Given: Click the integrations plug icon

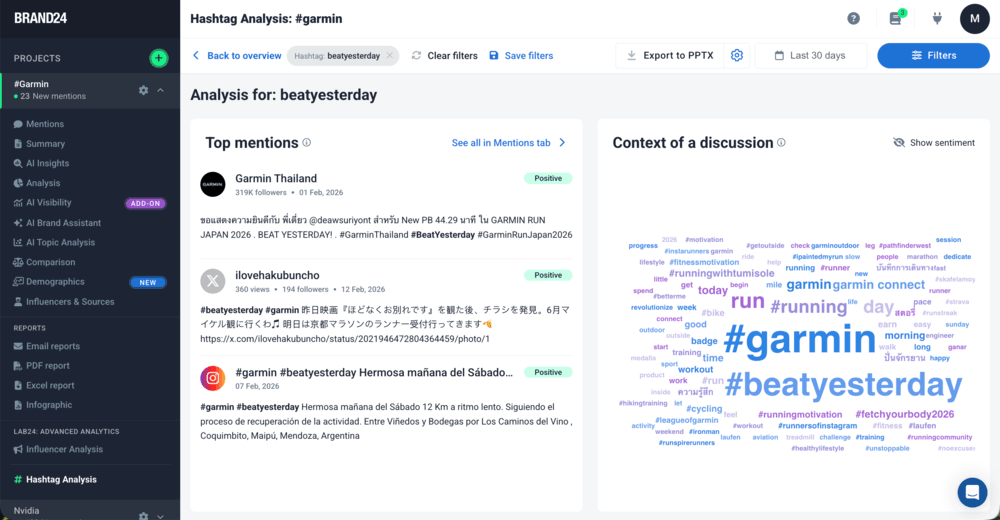Looking at the screenshot, I should coord(937,18).
